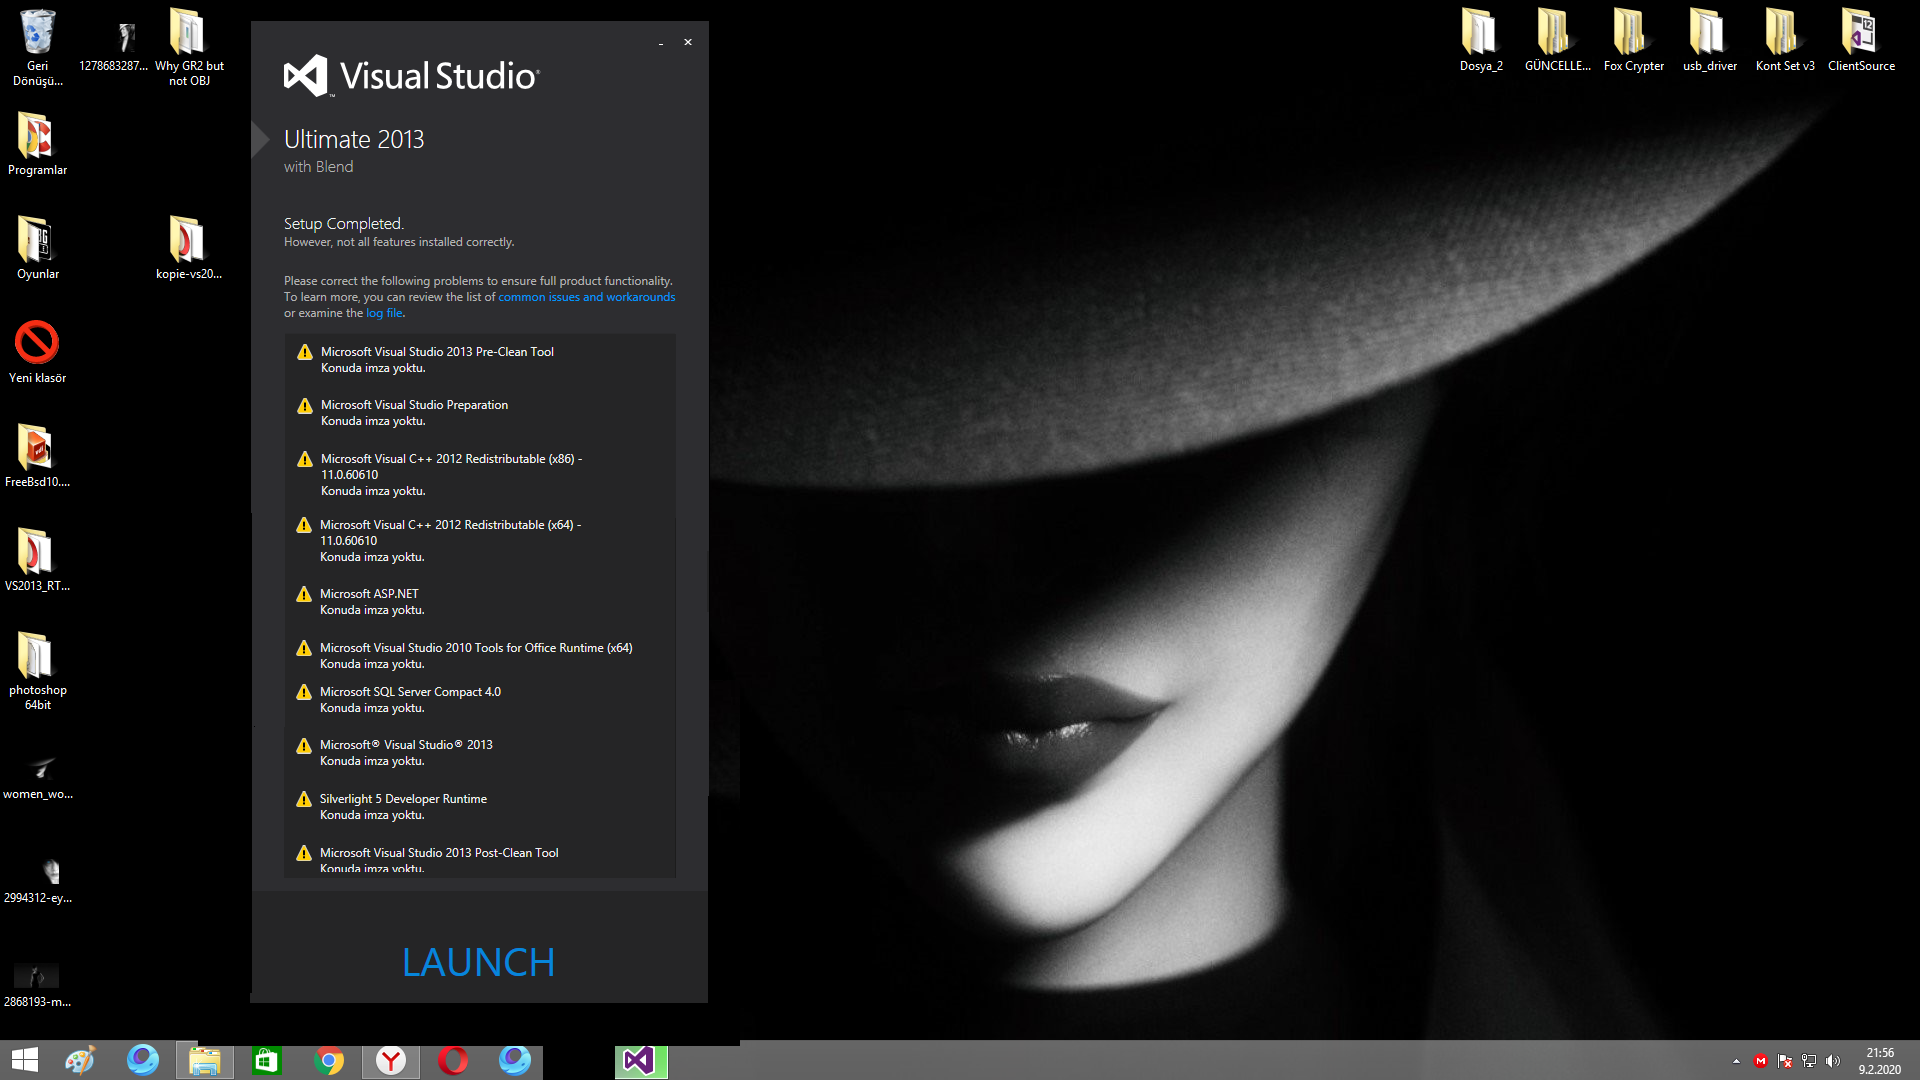Open Yandex Browser from the taskbar

tap(391, 1060)
